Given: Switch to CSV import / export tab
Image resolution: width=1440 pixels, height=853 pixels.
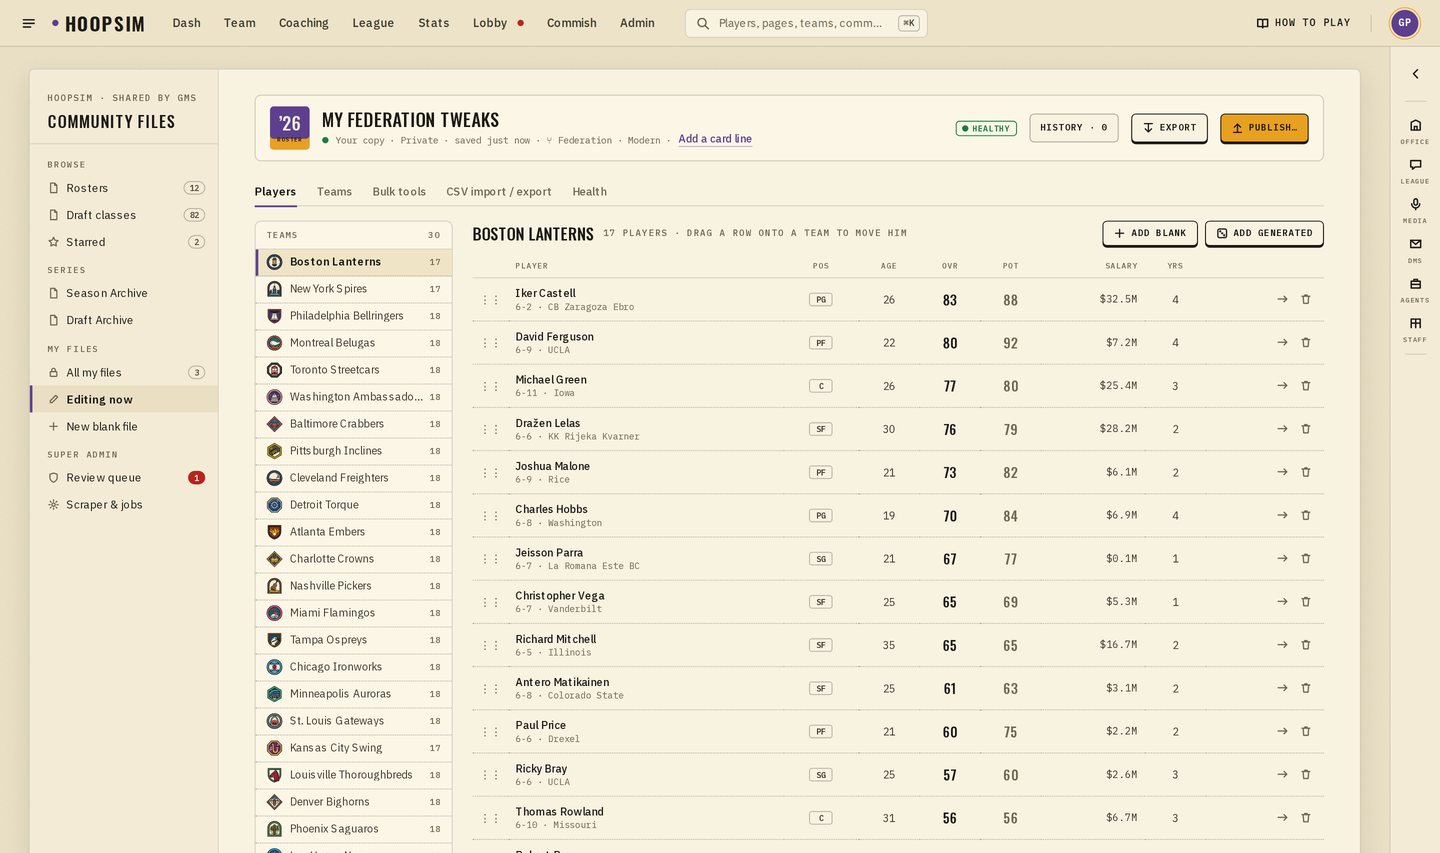Looking at the screenshot, I should (x=499, y=192).
